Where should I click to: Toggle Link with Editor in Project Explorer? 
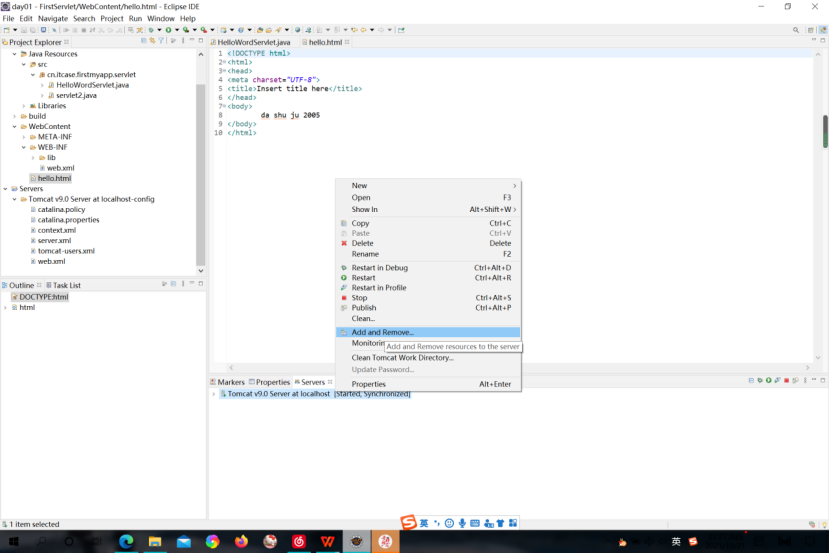click(152, 41)
